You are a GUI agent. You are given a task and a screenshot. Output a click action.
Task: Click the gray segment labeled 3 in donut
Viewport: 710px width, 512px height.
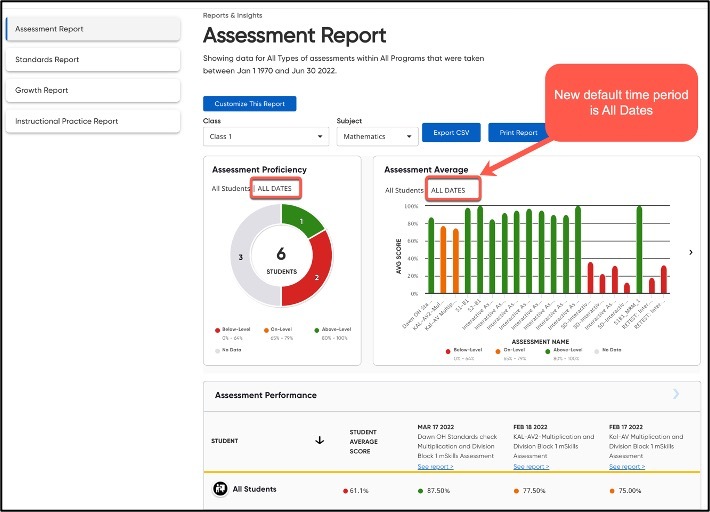[241, 257]
